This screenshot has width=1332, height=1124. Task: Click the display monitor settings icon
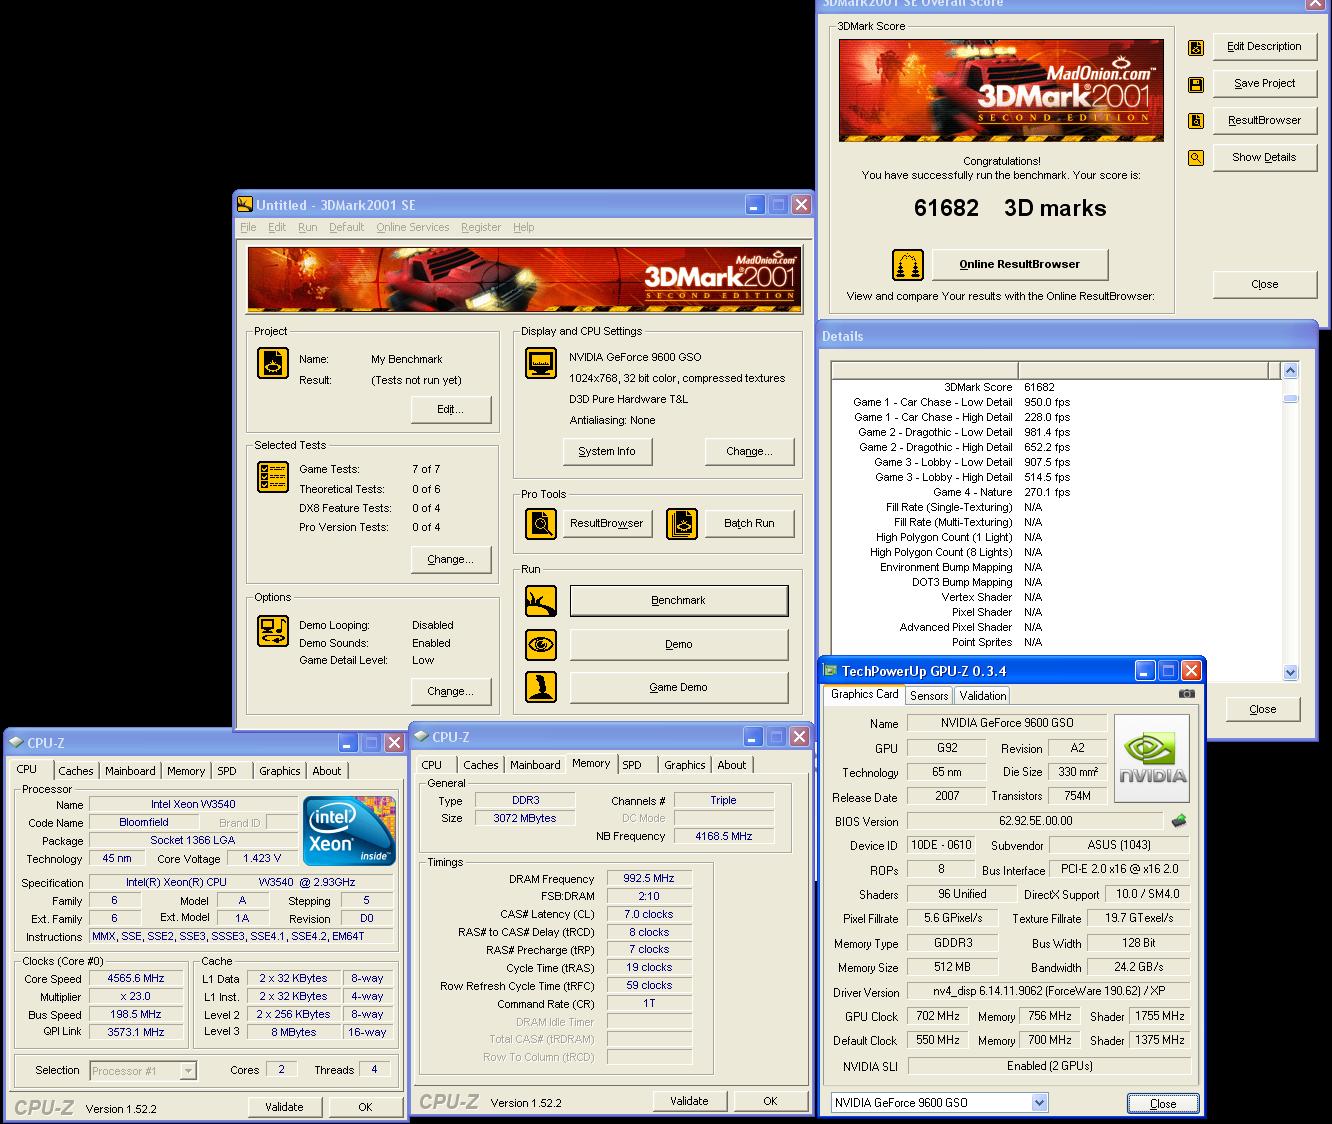point(541,363)
